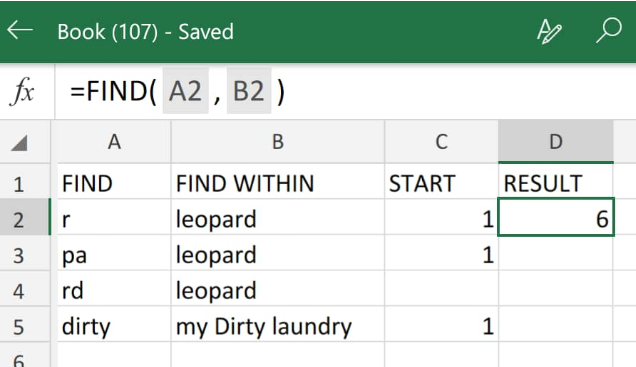Open the text editing pencil icon
The height and width of the screenshot is (367, 636).
pos(549,31)
